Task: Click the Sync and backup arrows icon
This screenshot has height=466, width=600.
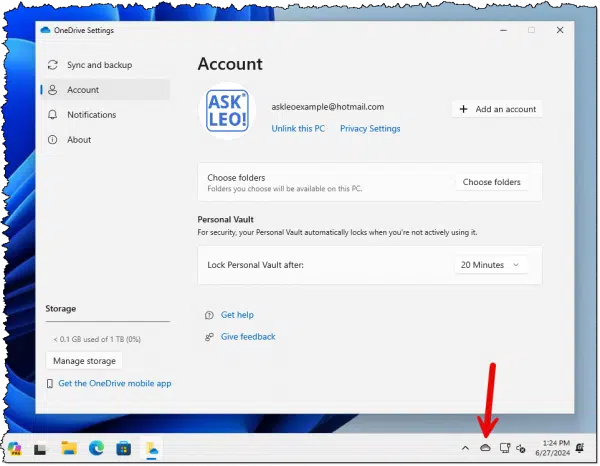Action: (53, 65)
